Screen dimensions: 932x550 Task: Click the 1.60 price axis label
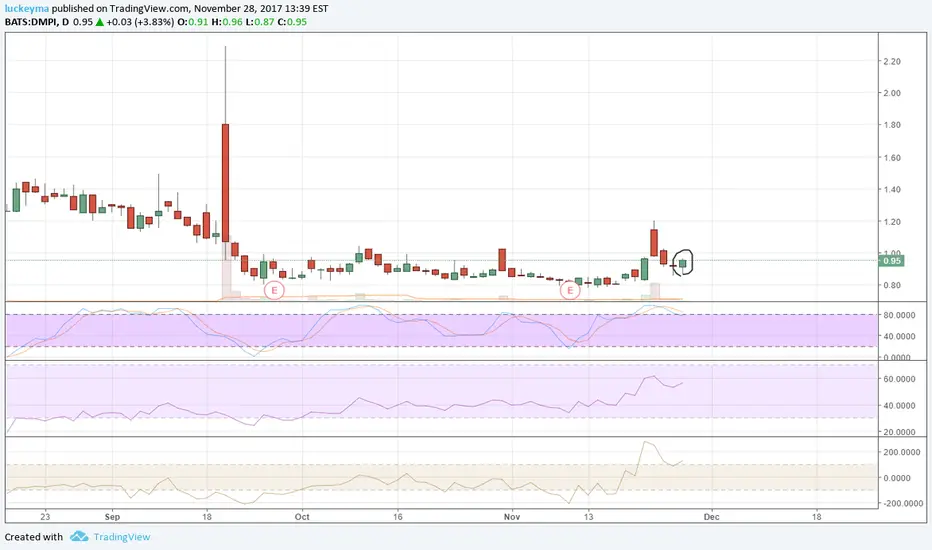[x=892, y=158]
